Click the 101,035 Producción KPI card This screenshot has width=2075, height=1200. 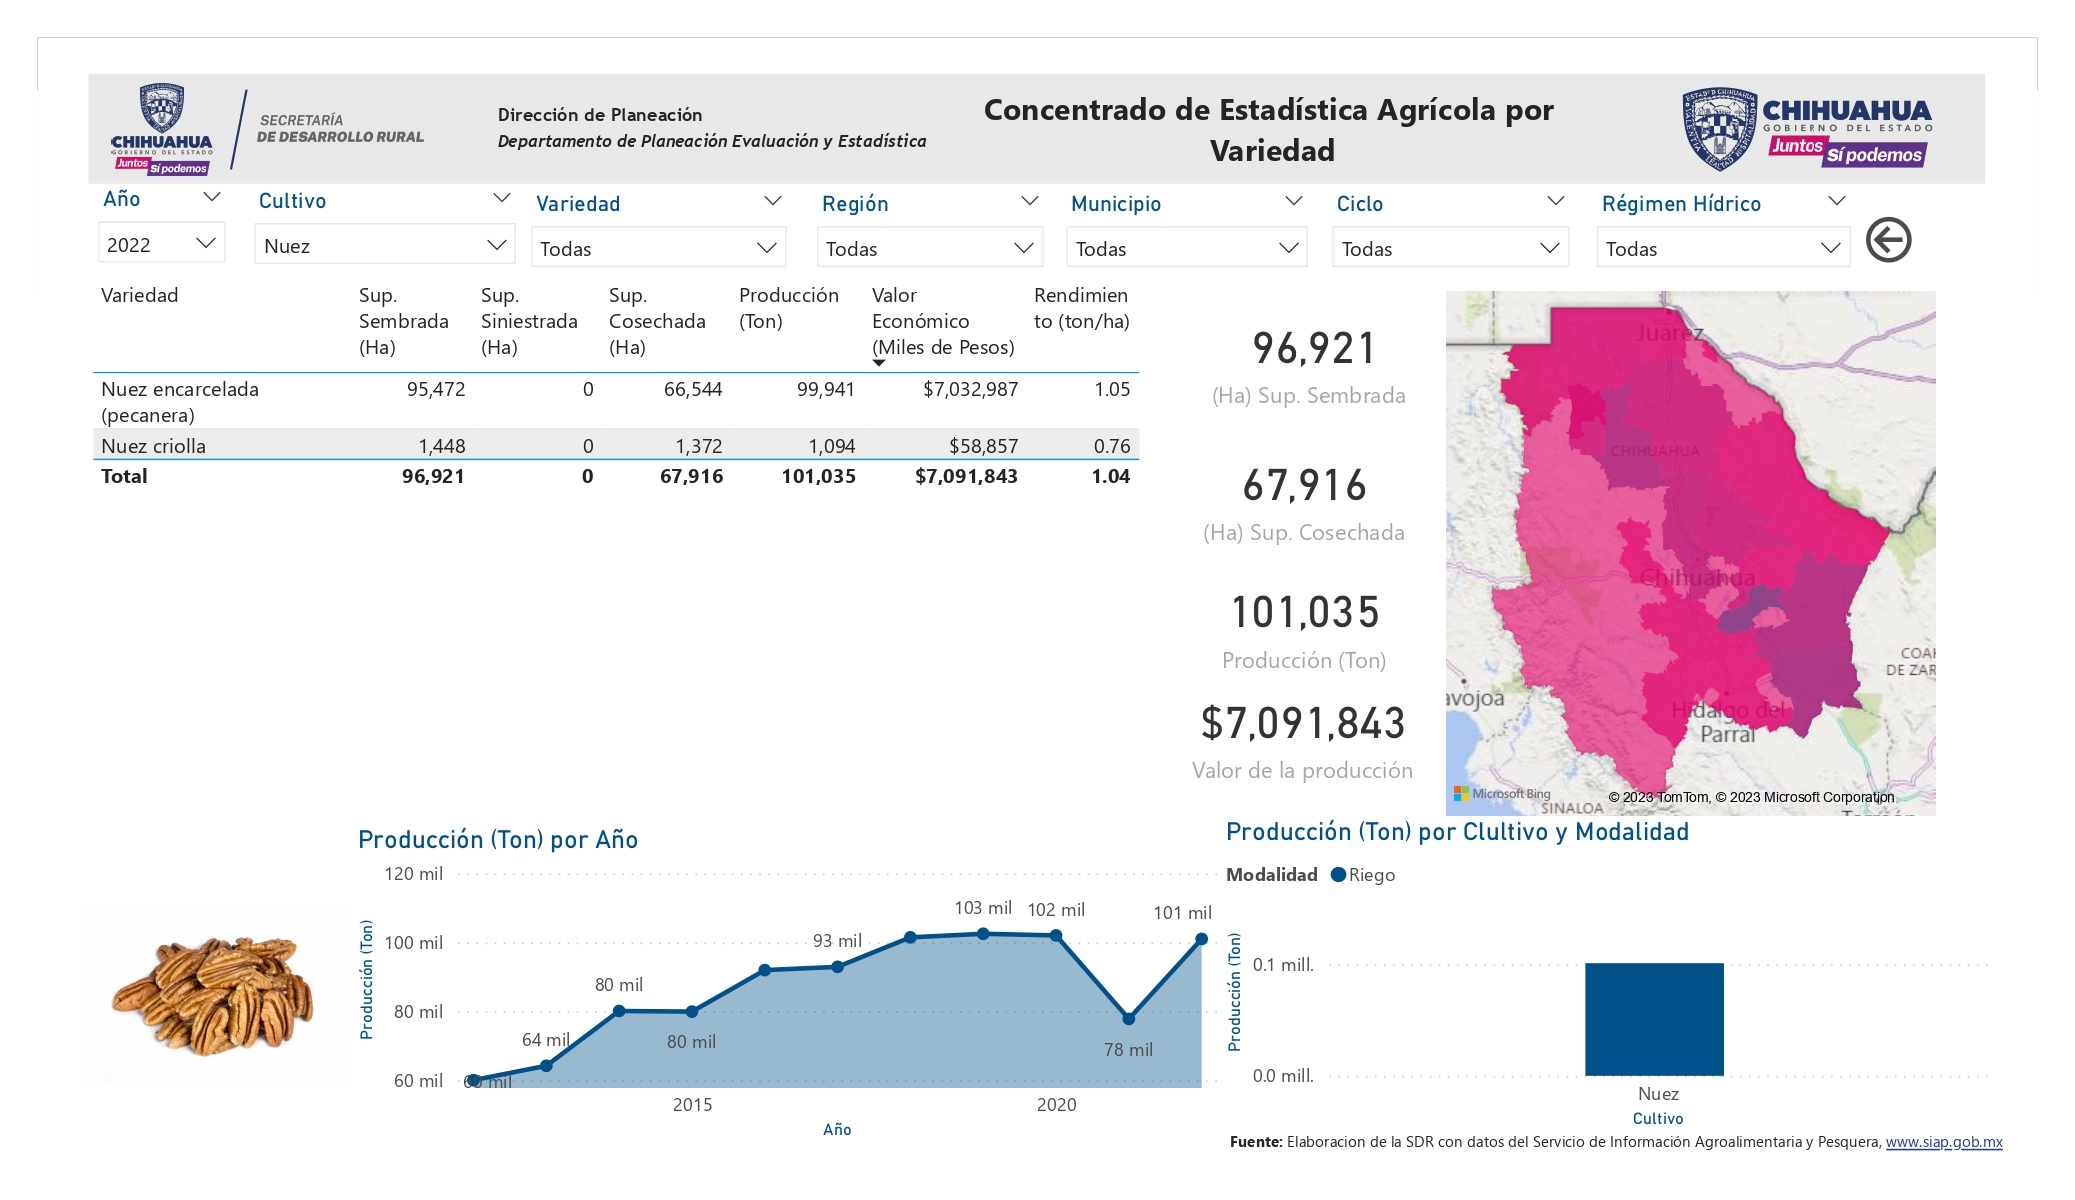click(x=1304, y=630)
